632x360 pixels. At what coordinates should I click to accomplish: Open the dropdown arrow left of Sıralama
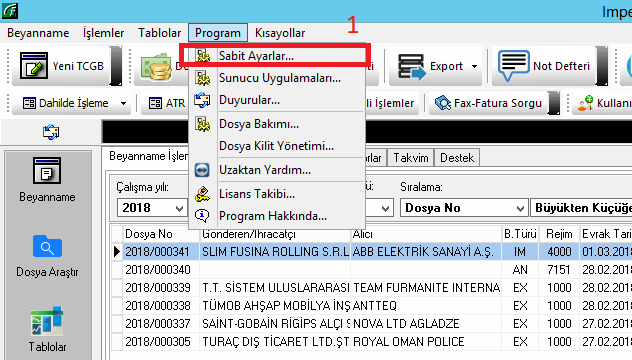(x=385, y=208)
